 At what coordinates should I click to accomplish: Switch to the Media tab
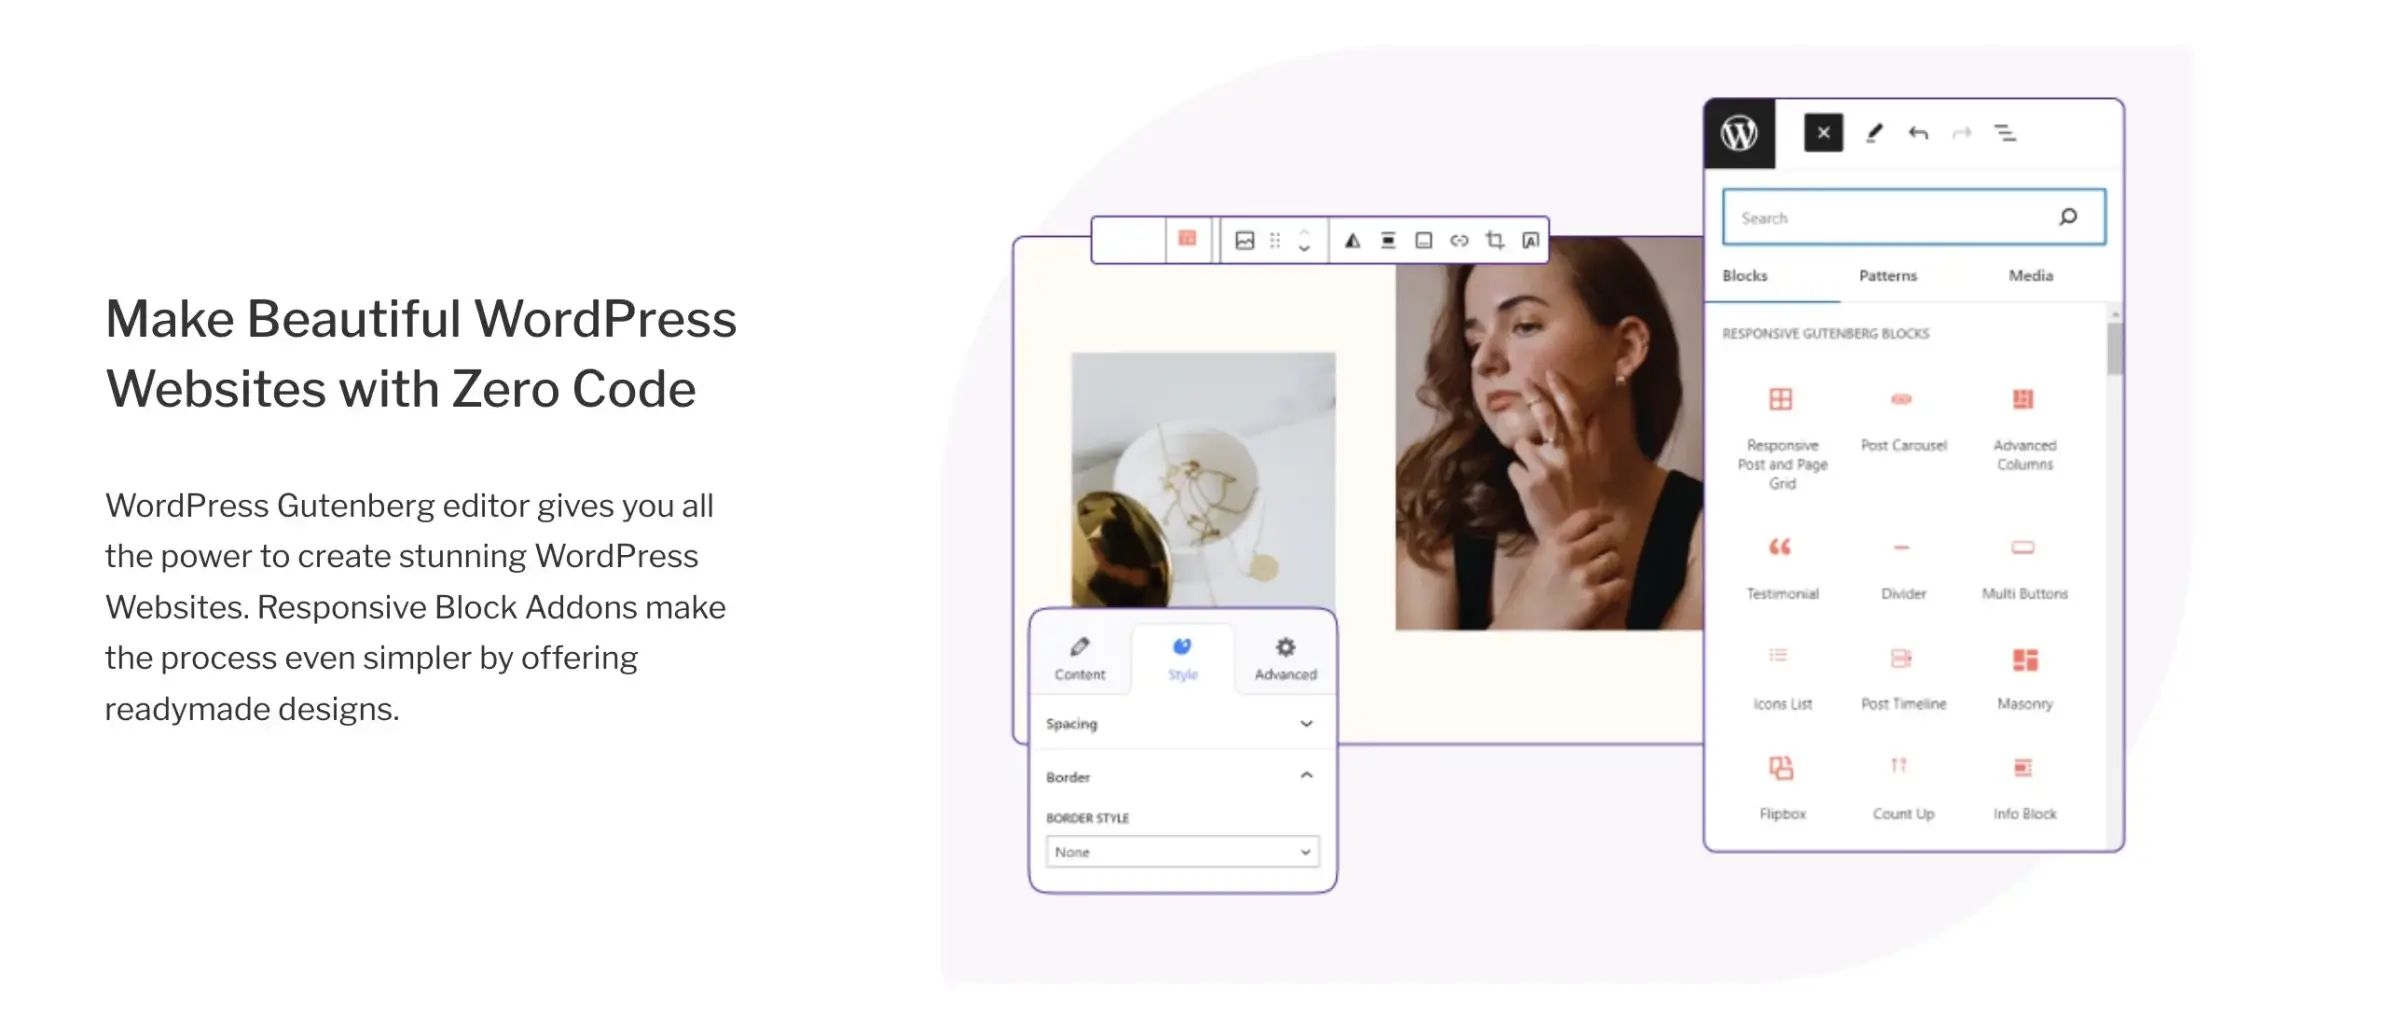click(x=2030, y=276)
